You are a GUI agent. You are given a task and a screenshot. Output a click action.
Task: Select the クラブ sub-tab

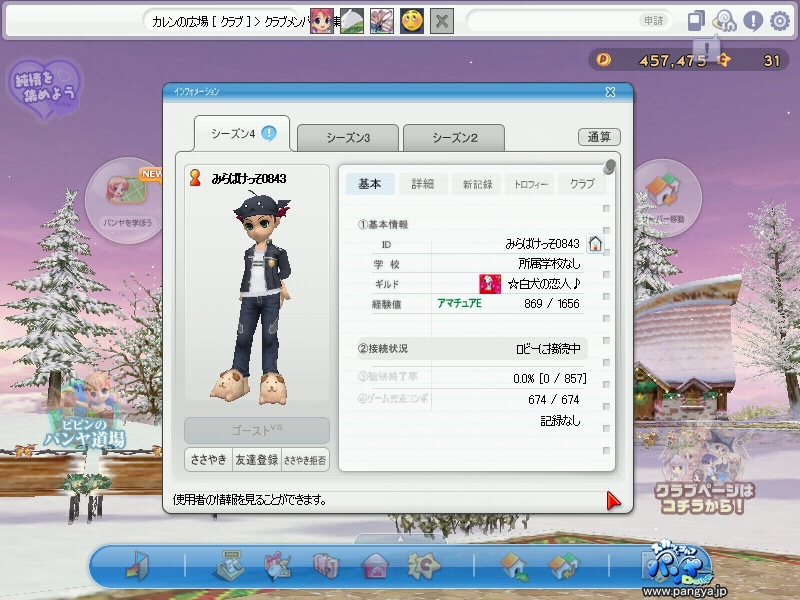coord(582,184)
